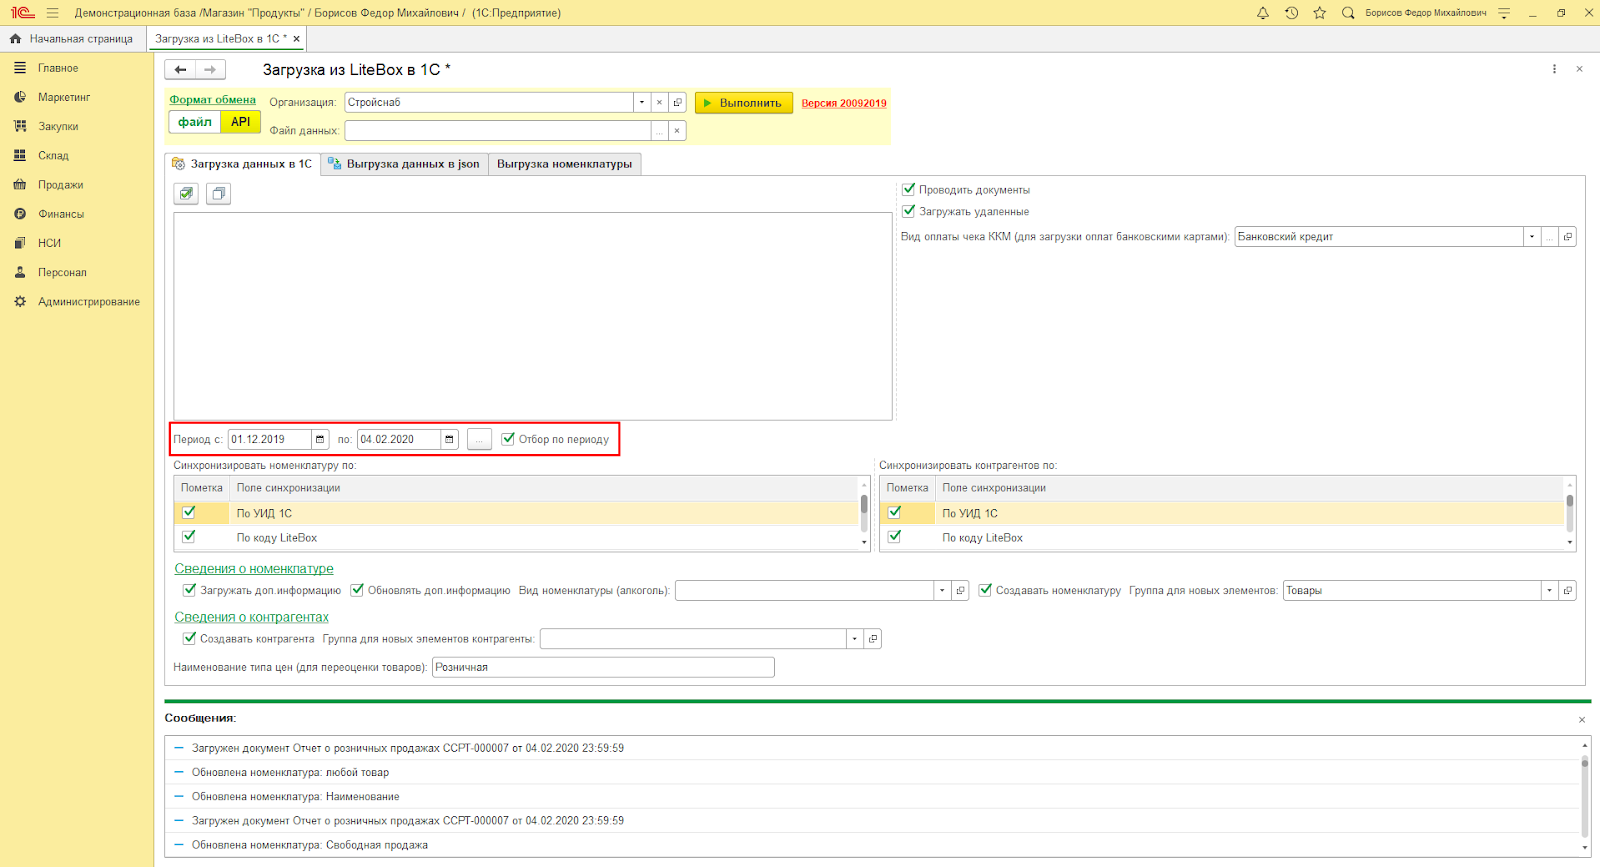Toggle Создавать номенклатуру checkbox
The image size is (1600, 867).
(985, 590)
